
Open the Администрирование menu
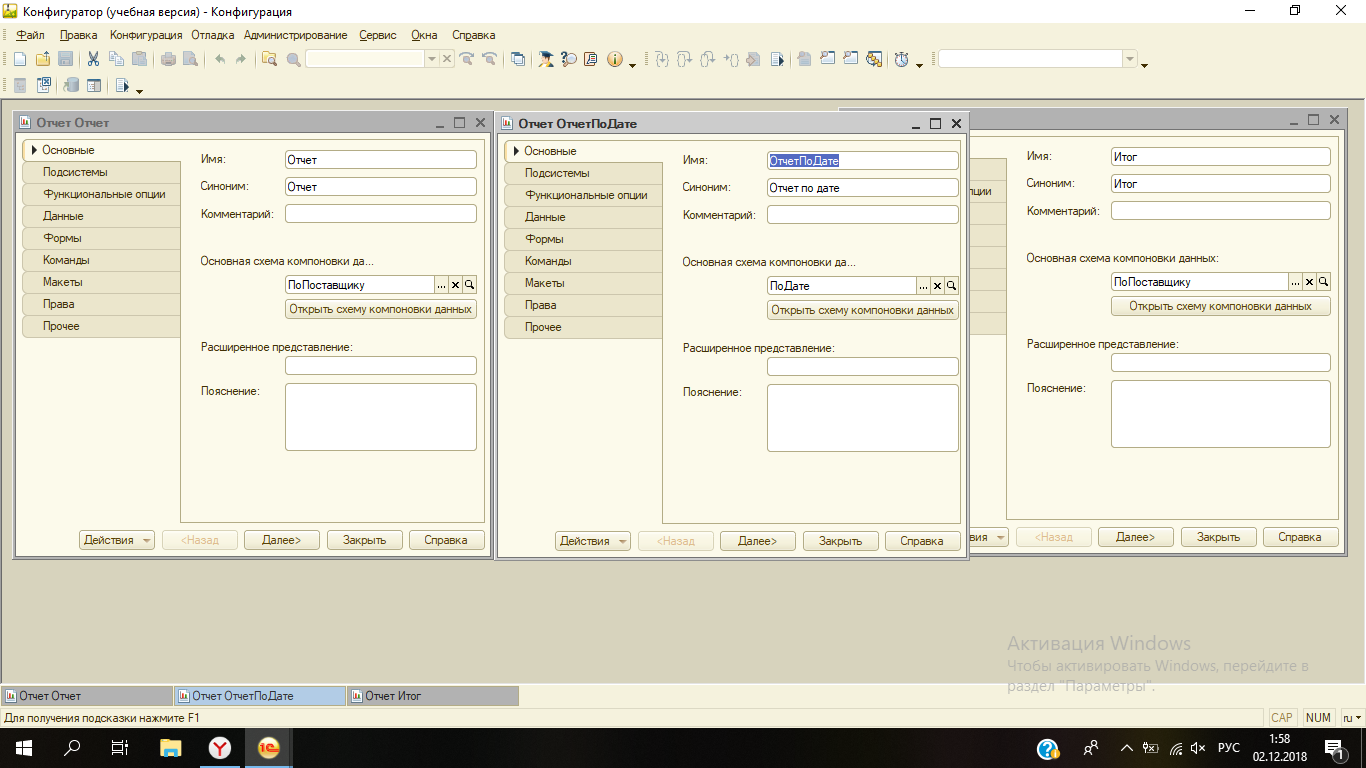[x=295, y=35]
